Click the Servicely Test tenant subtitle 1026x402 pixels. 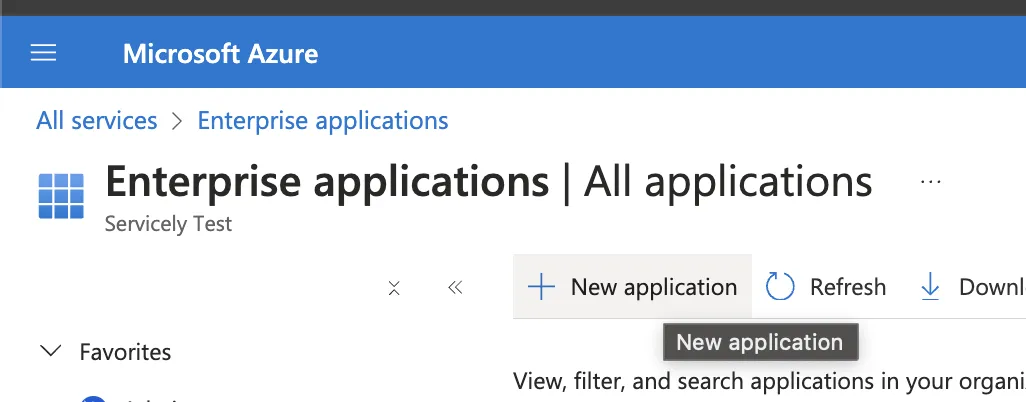coord(168,224)
